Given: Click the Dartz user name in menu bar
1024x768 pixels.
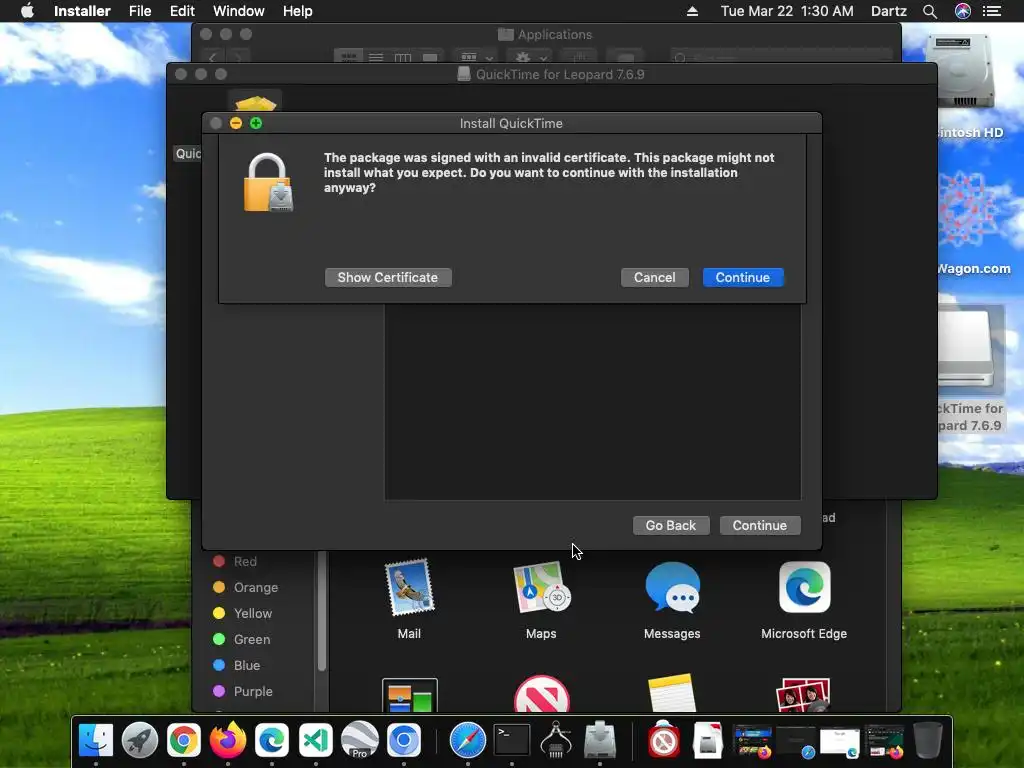Looking at the screenshot, I should 889,11.
